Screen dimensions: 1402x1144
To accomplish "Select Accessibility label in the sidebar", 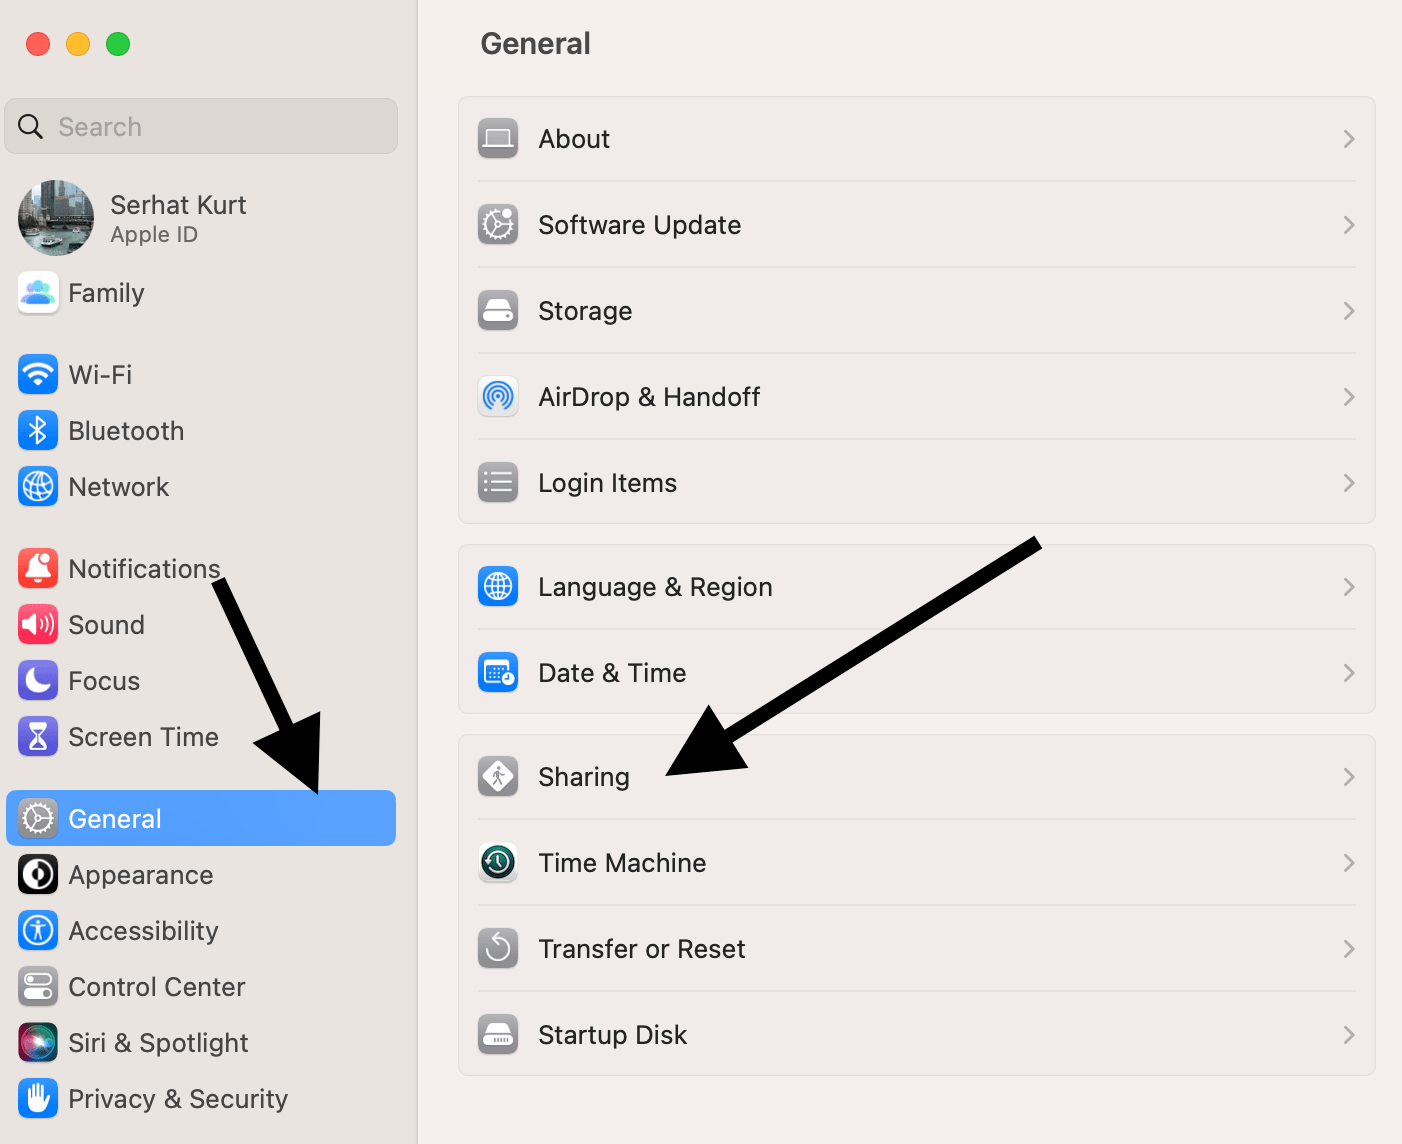I will click(x=143, y=932).
